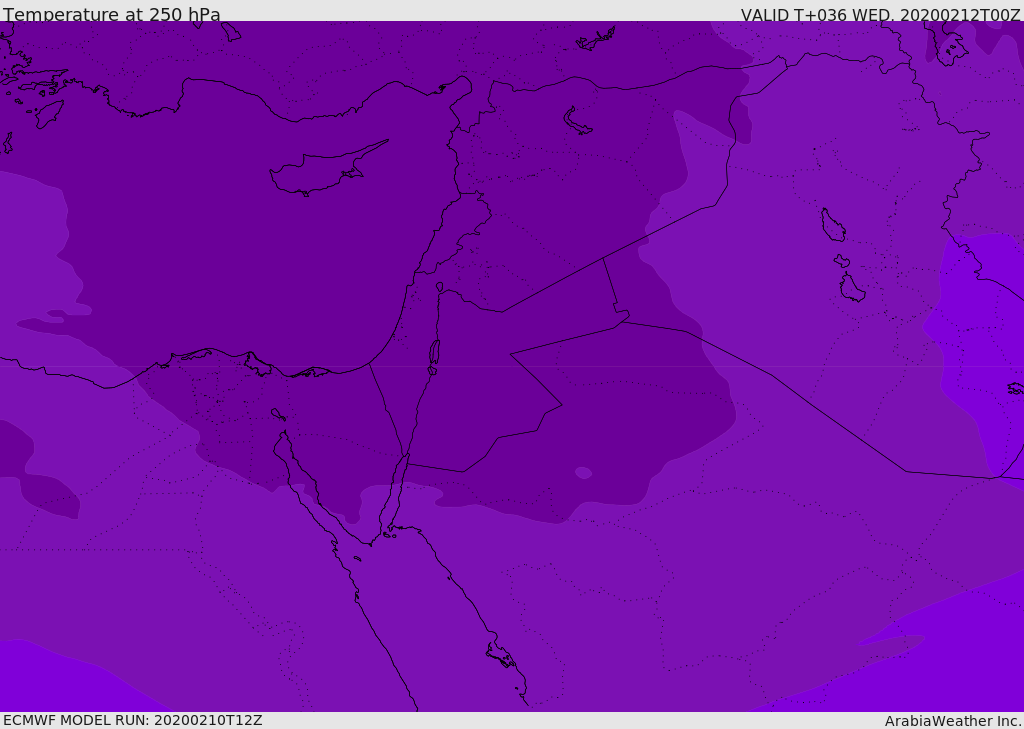
Task: Open the ArabiaWeather Inc. credit text
Action: 953,721
